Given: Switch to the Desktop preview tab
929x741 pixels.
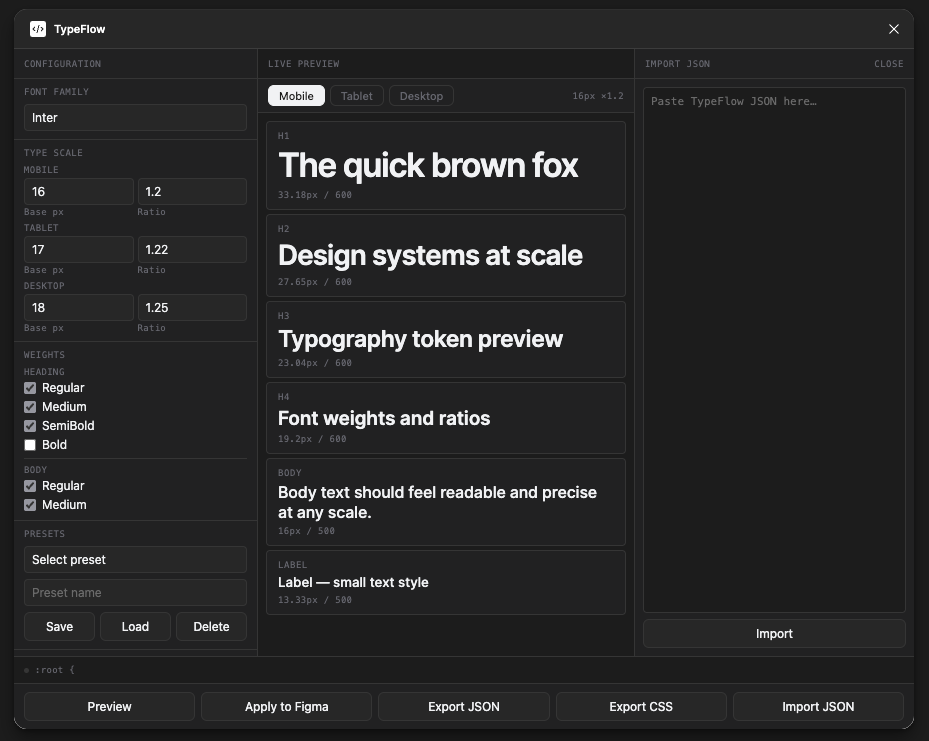Looking at the screenshot, I should tap(421, 96).
